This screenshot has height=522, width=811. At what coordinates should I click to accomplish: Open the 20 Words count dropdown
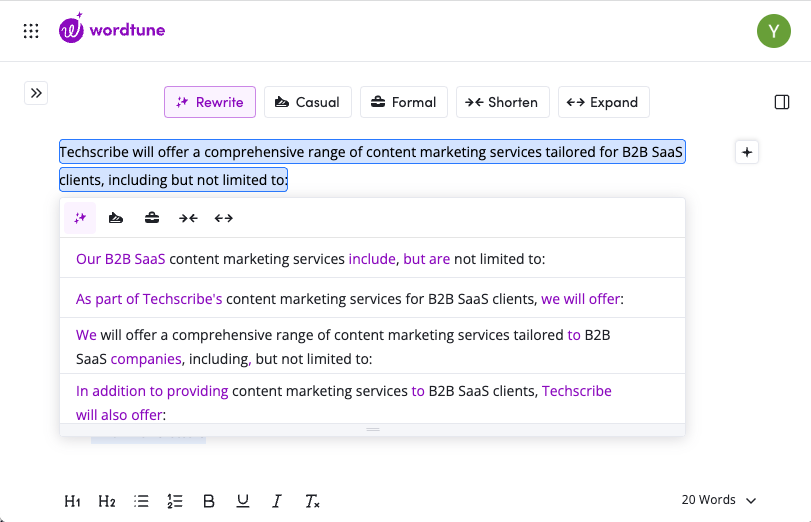(719, 500)
